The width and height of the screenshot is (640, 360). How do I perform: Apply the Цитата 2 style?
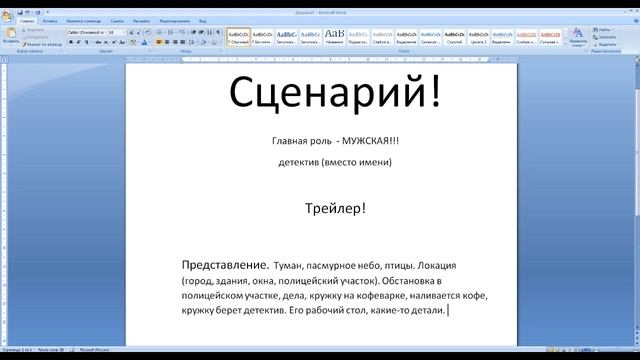tap(478, 37)
